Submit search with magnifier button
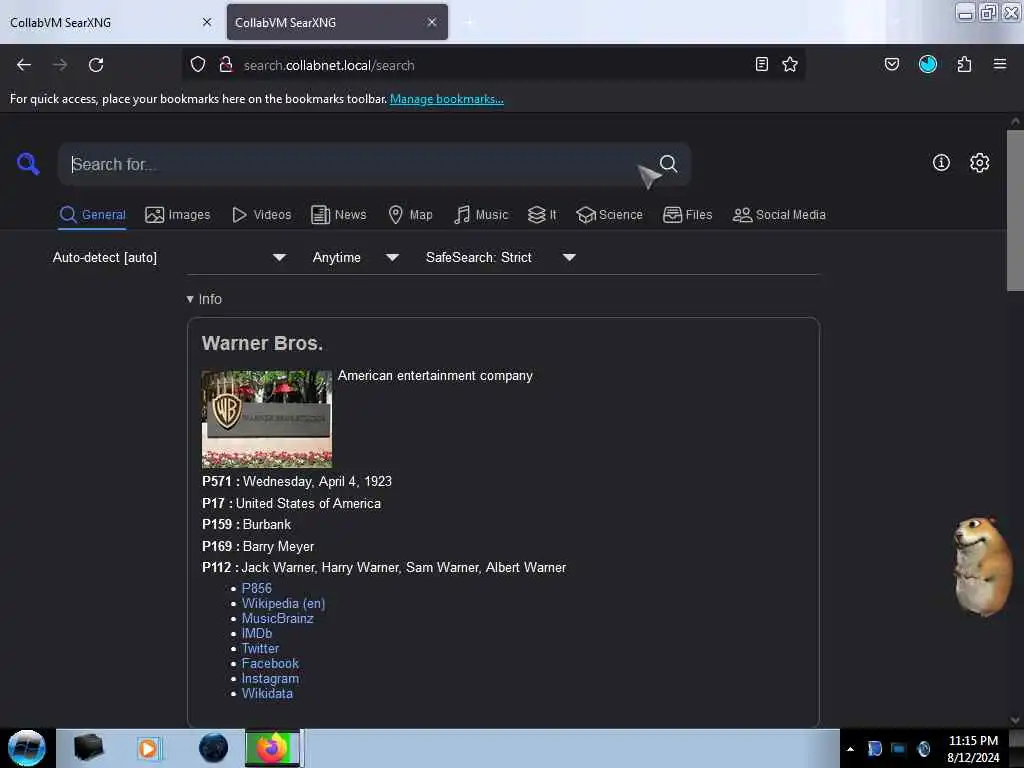Viewport: 1024px width, 768px height. pos(668,163)
